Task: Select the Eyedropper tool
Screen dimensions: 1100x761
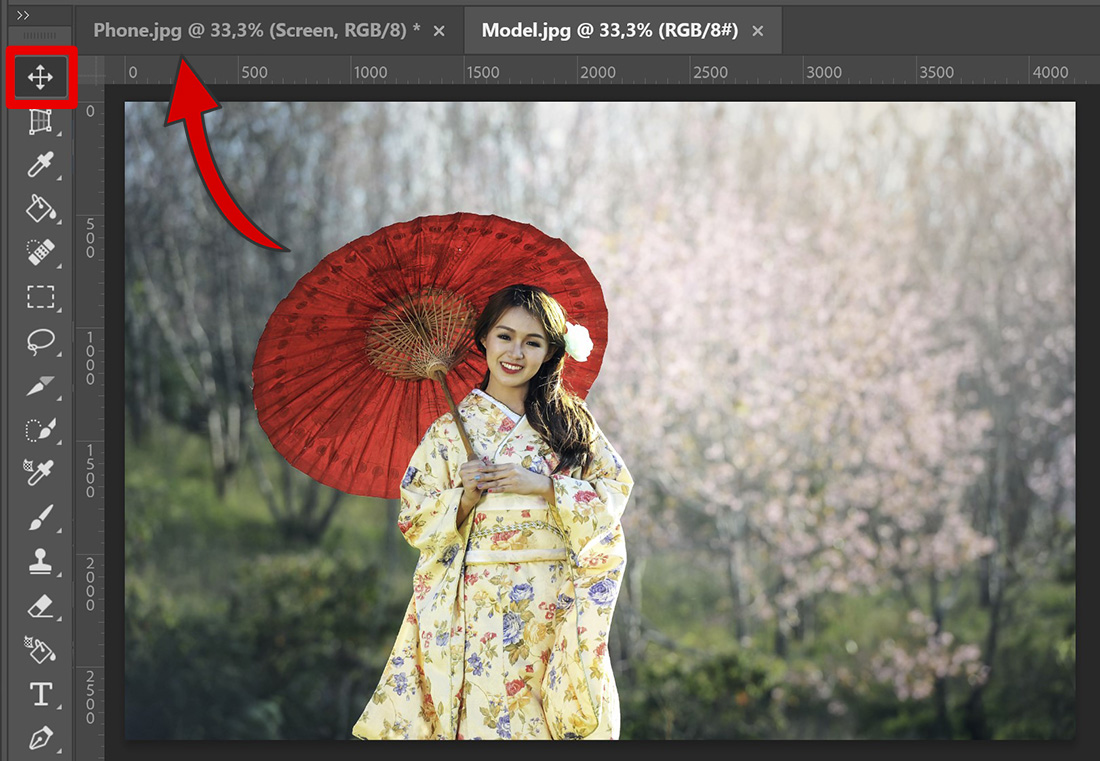Action: click(40, 165)
